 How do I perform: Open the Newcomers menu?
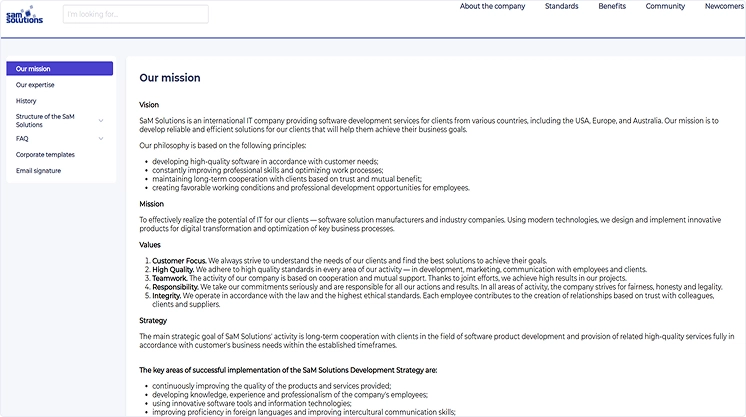coord(724,6)
